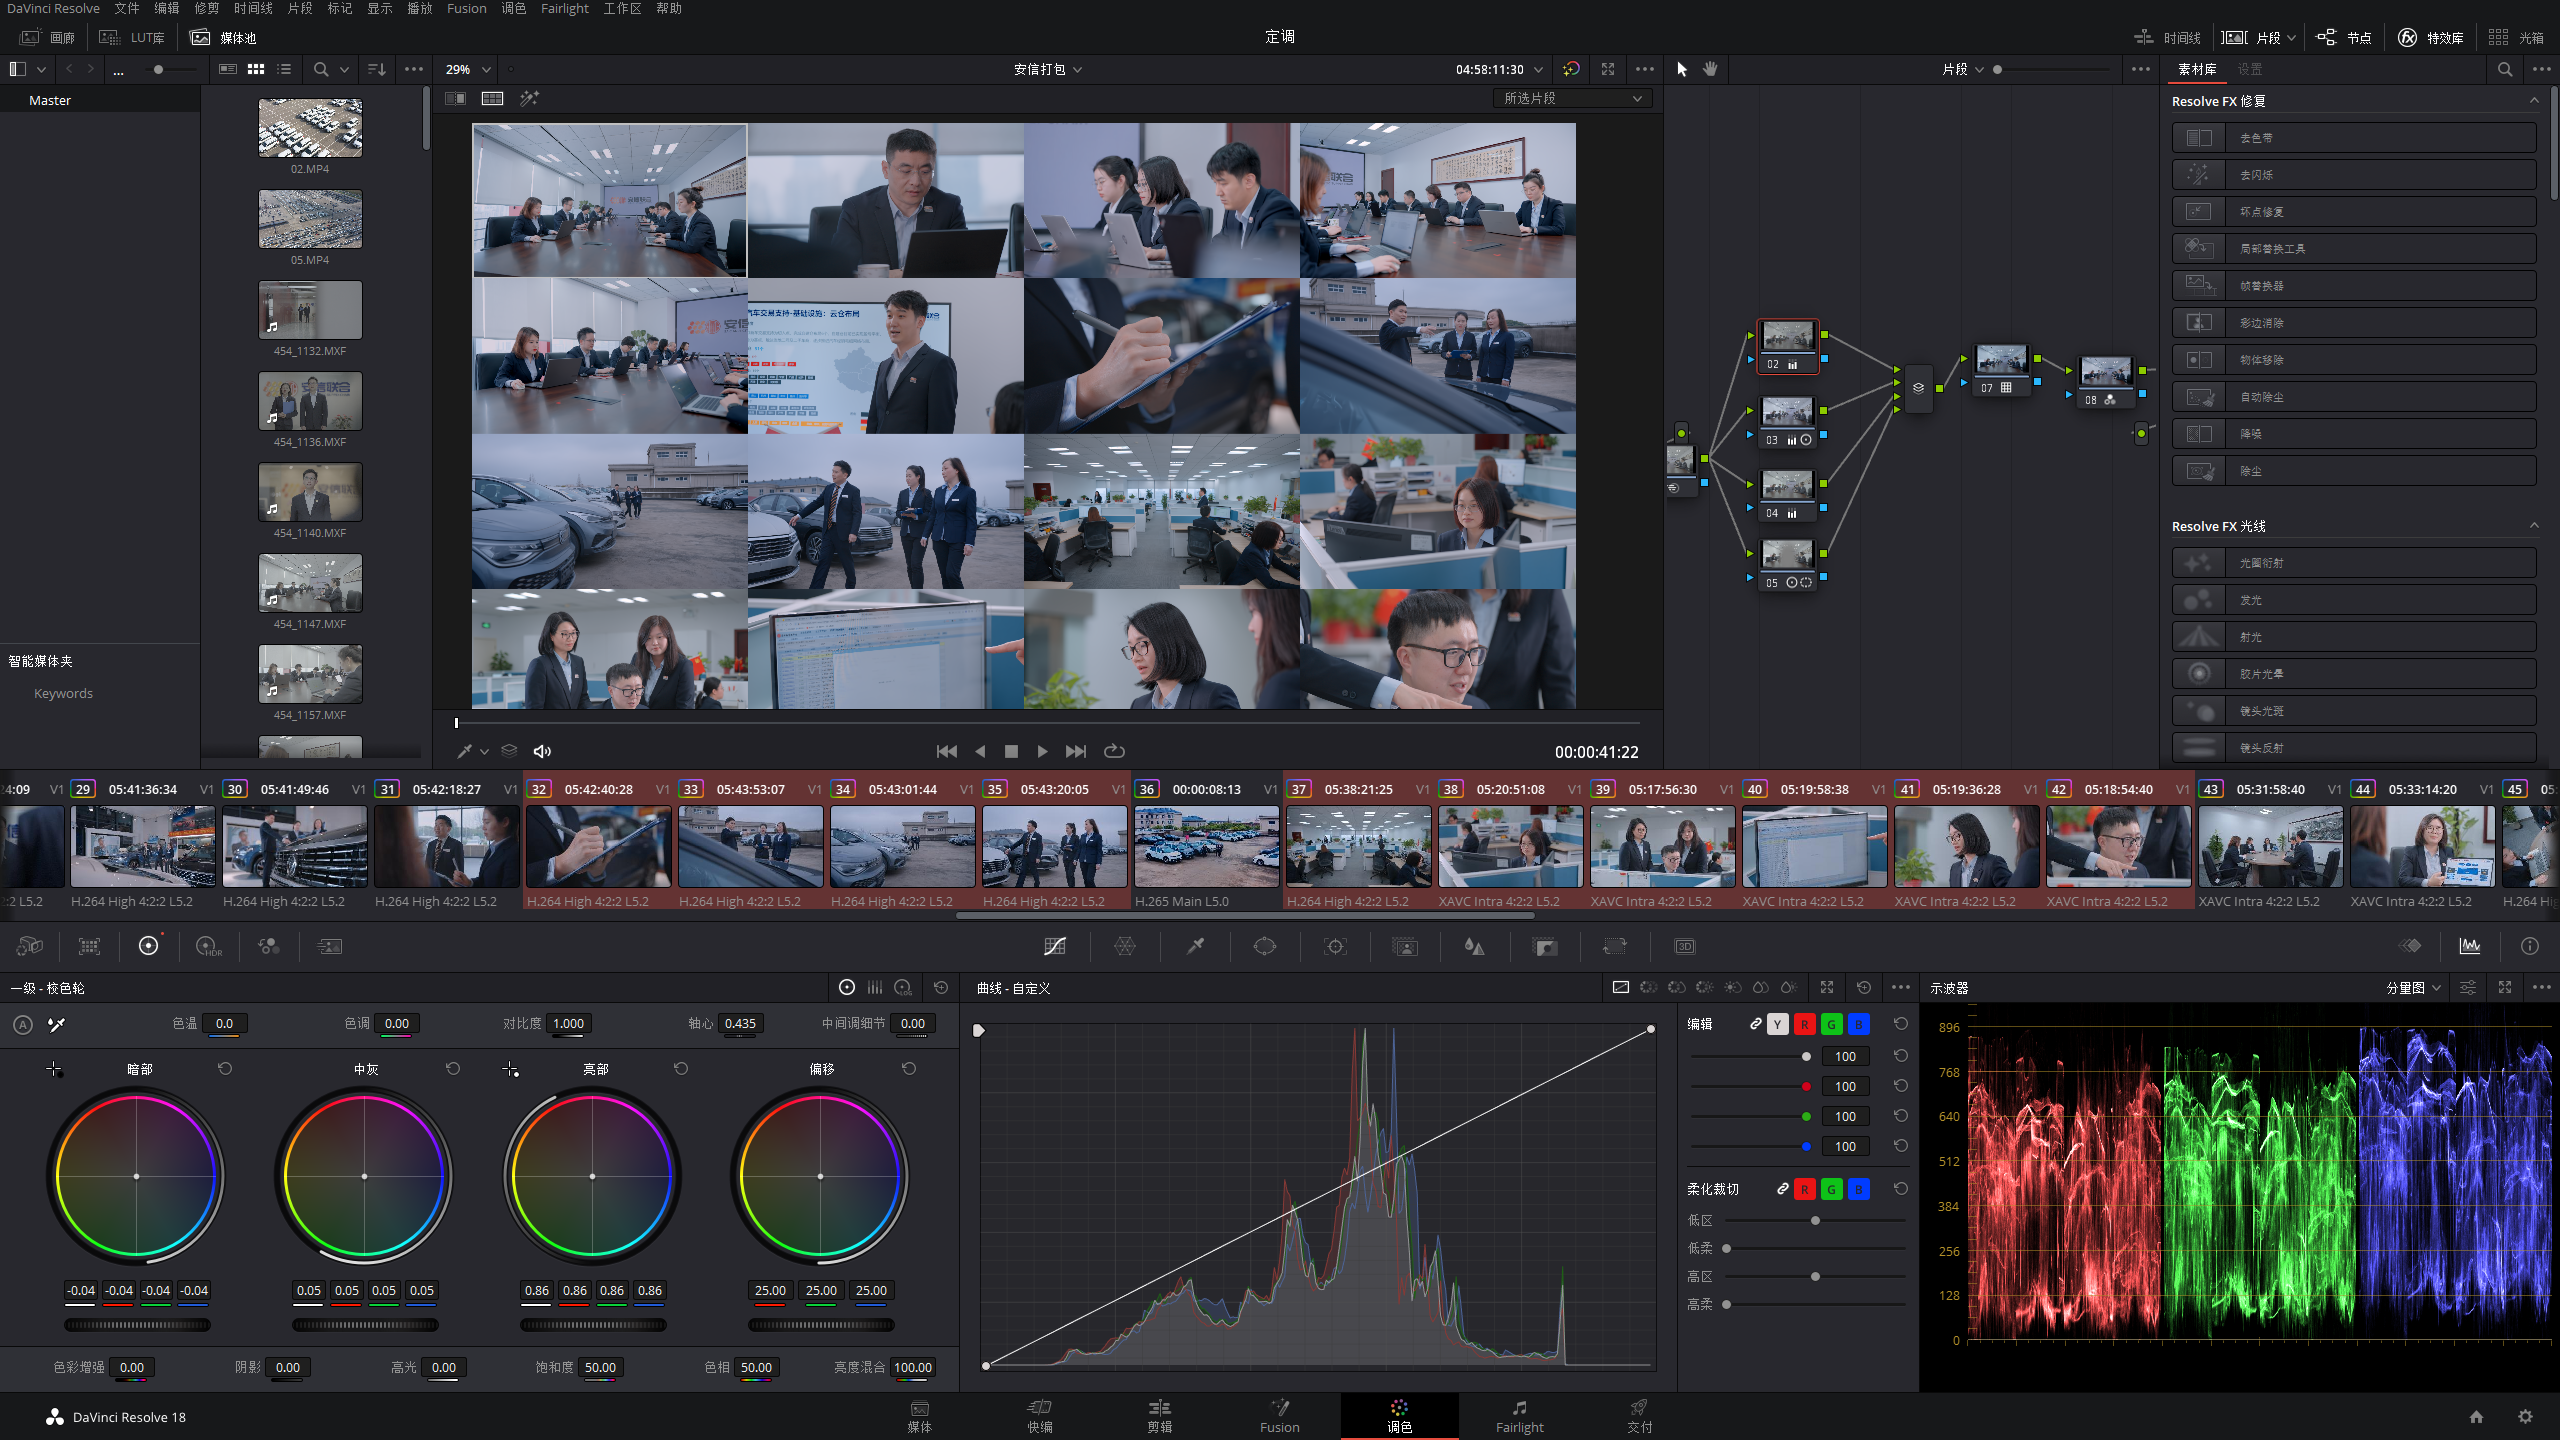
Task: Select the 镜头光斑 lens flare effect
Action: 2354,711
